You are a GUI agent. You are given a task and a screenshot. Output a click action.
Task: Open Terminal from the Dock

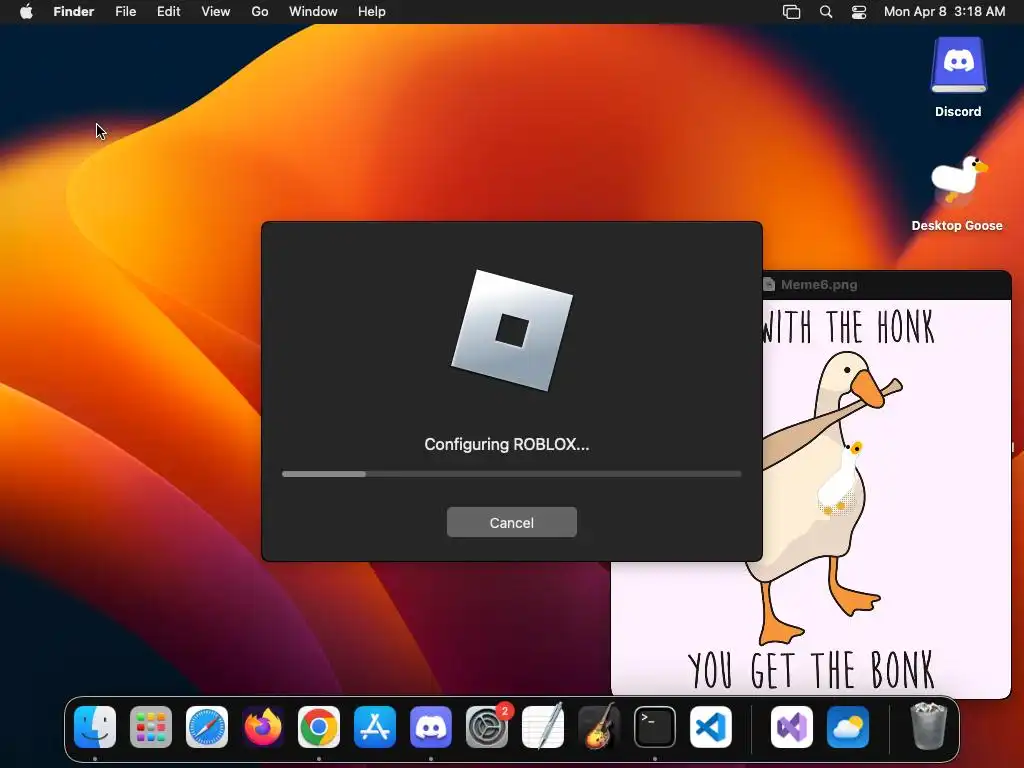tap(655, 727)
